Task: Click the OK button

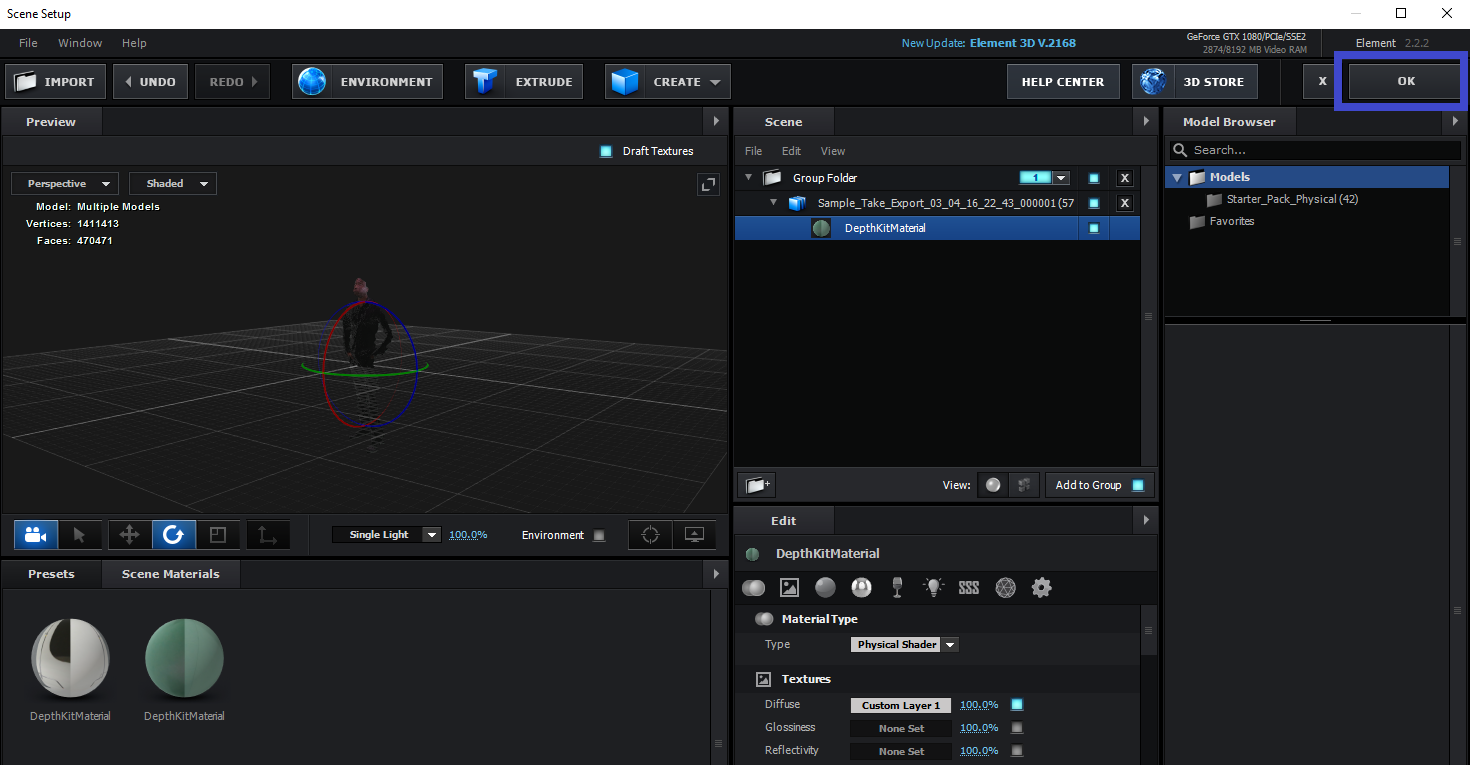Action: pyautogui.click(x=1405, y=82)
